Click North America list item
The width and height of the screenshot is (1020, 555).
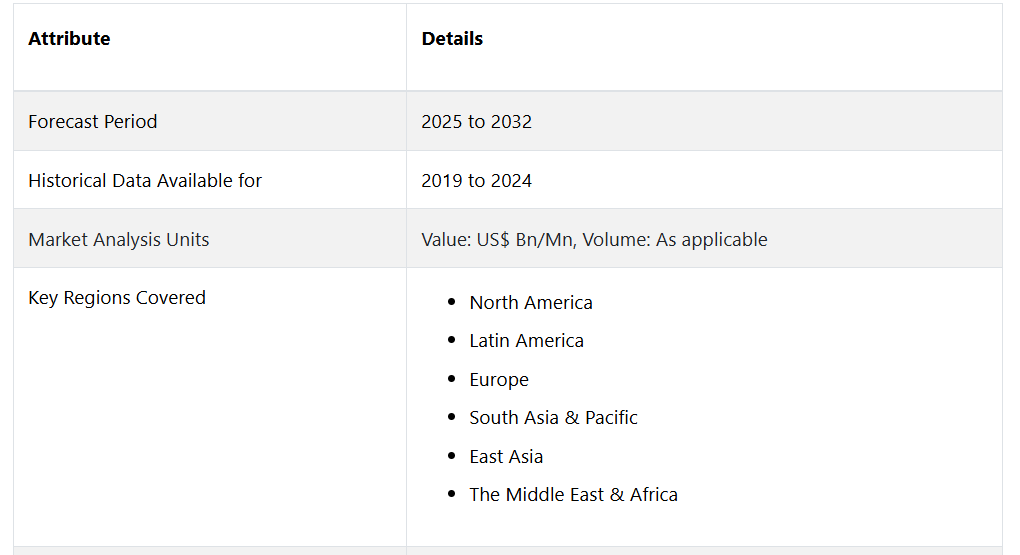[531, 303]
